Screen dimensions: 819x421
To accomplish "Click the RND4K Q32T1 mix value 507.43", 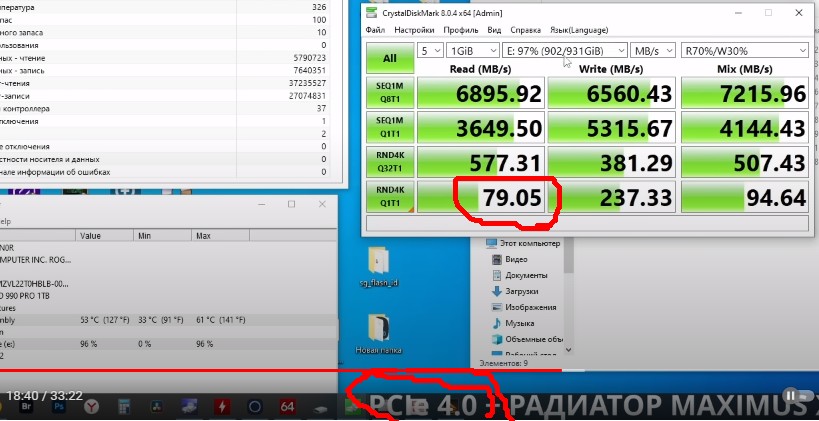I will [x=745, y=162].
